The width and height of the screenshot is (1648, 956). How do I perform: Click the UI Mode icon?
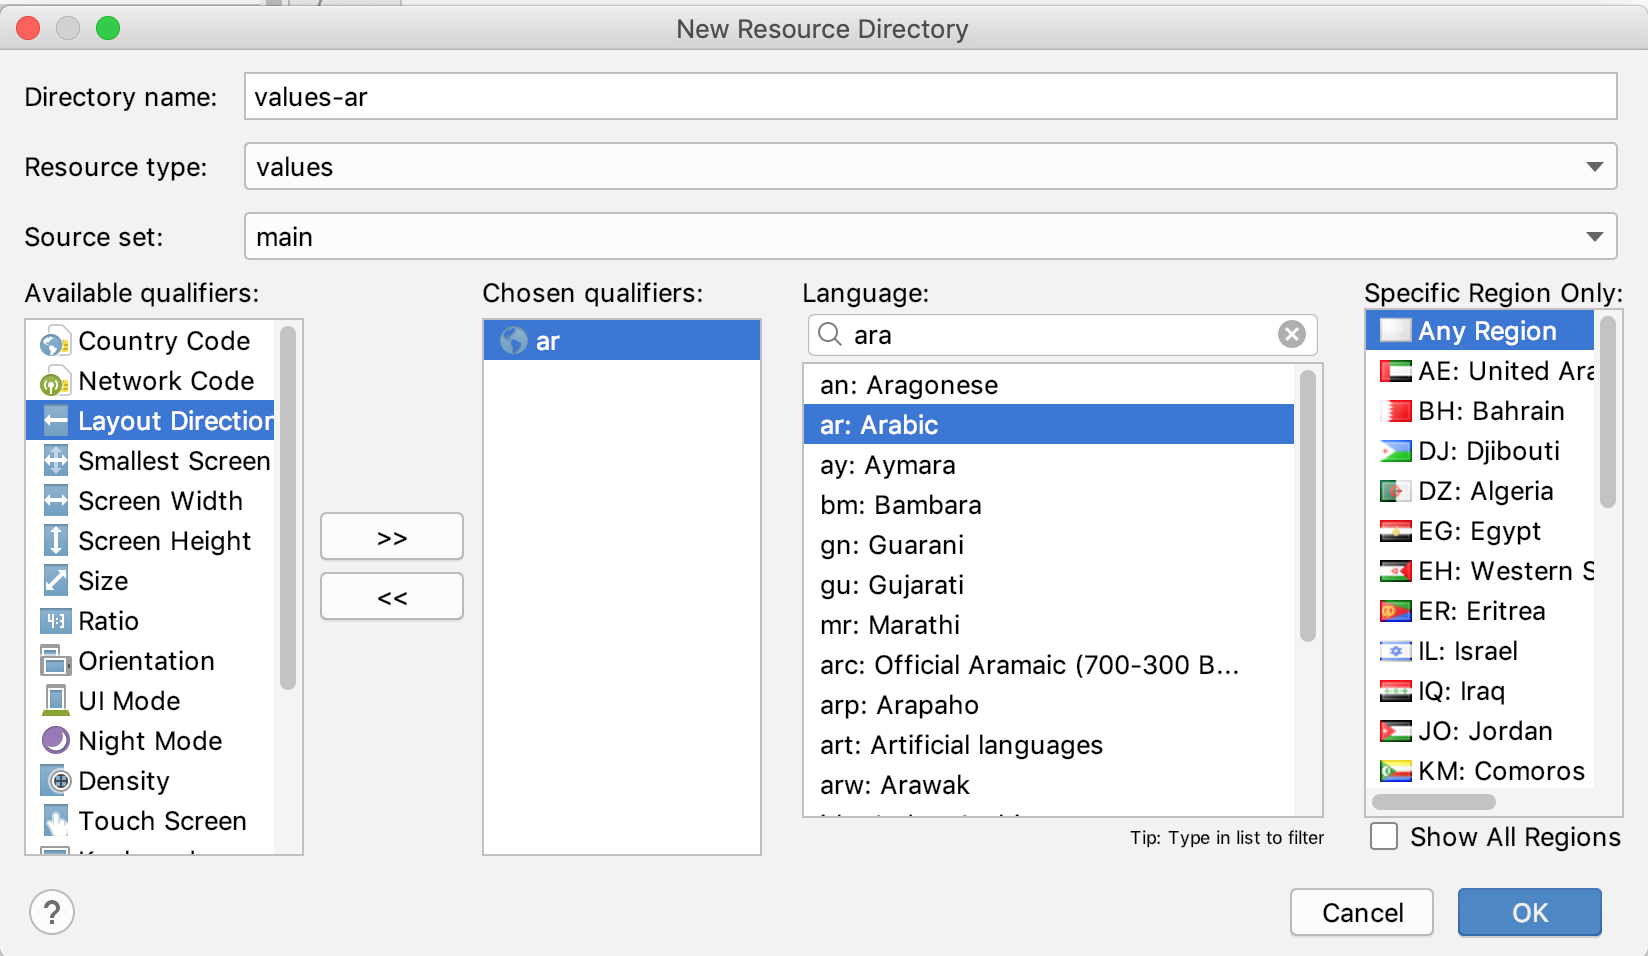(56, 701)
